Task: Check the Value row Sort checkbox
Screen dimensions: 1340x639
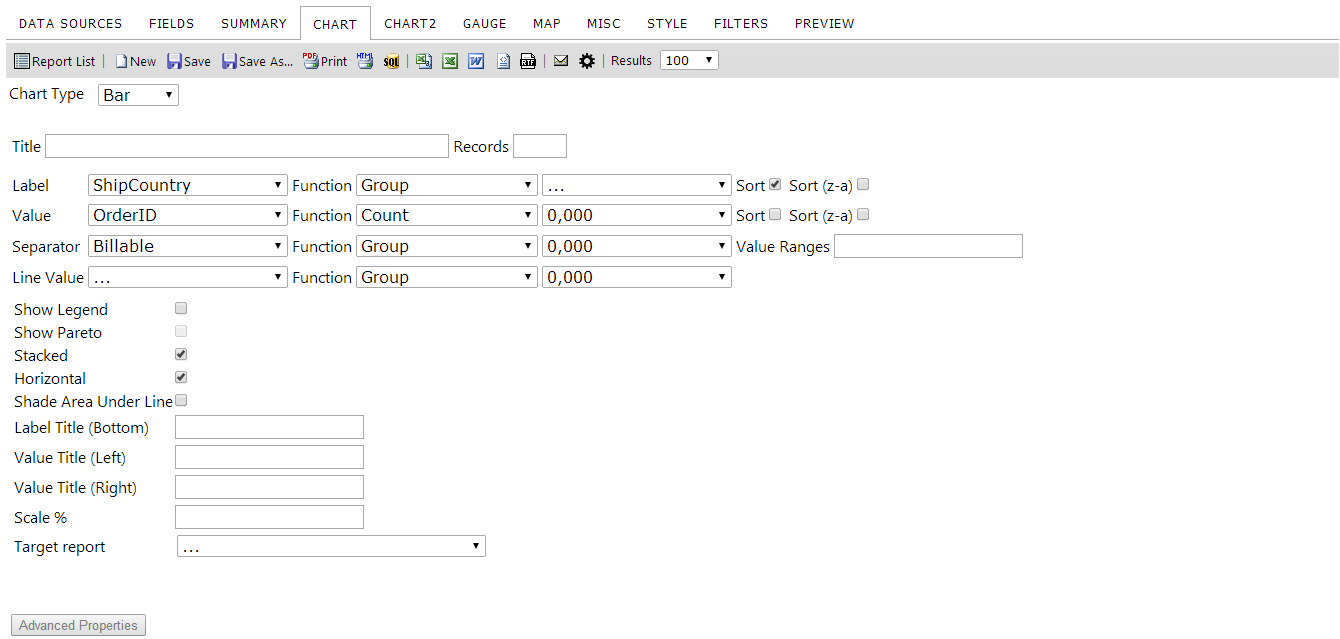Action: 775,214
